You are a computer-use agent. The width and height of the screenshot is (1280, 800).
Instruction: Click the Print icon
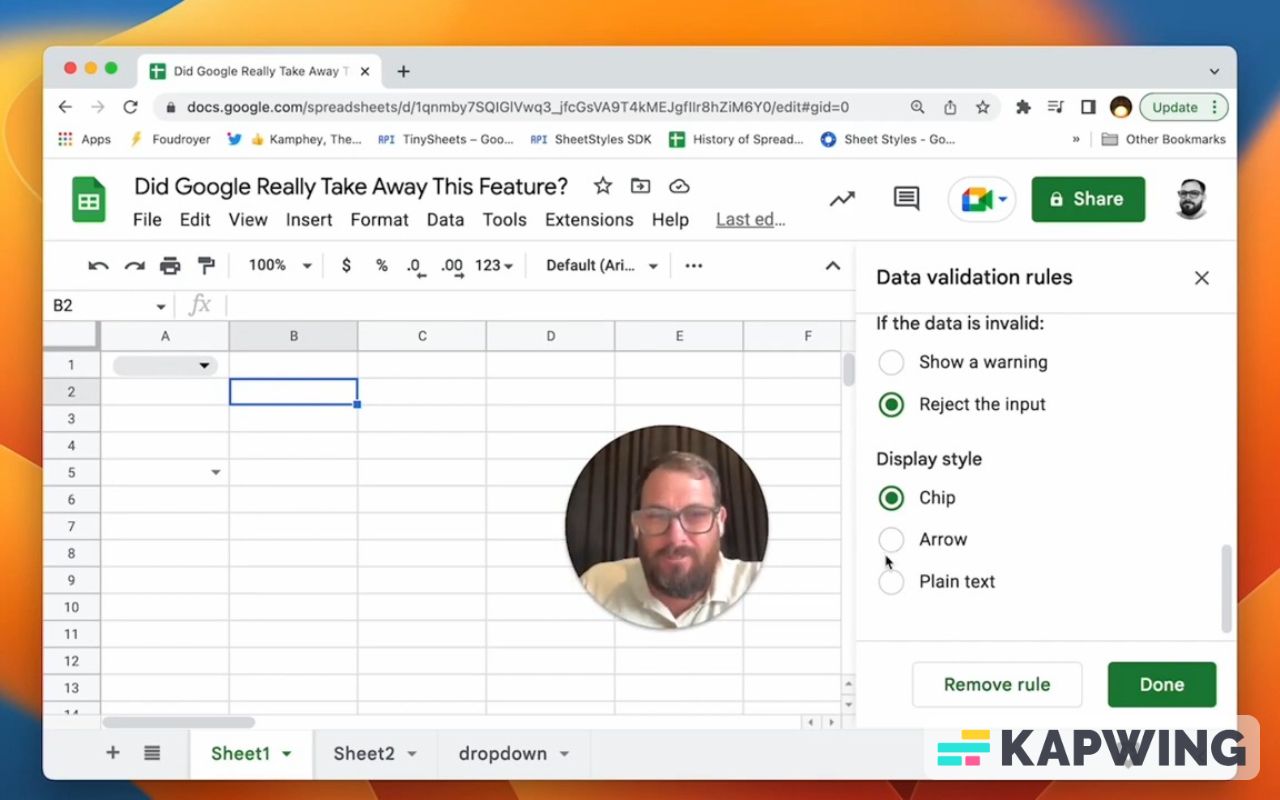170,266
